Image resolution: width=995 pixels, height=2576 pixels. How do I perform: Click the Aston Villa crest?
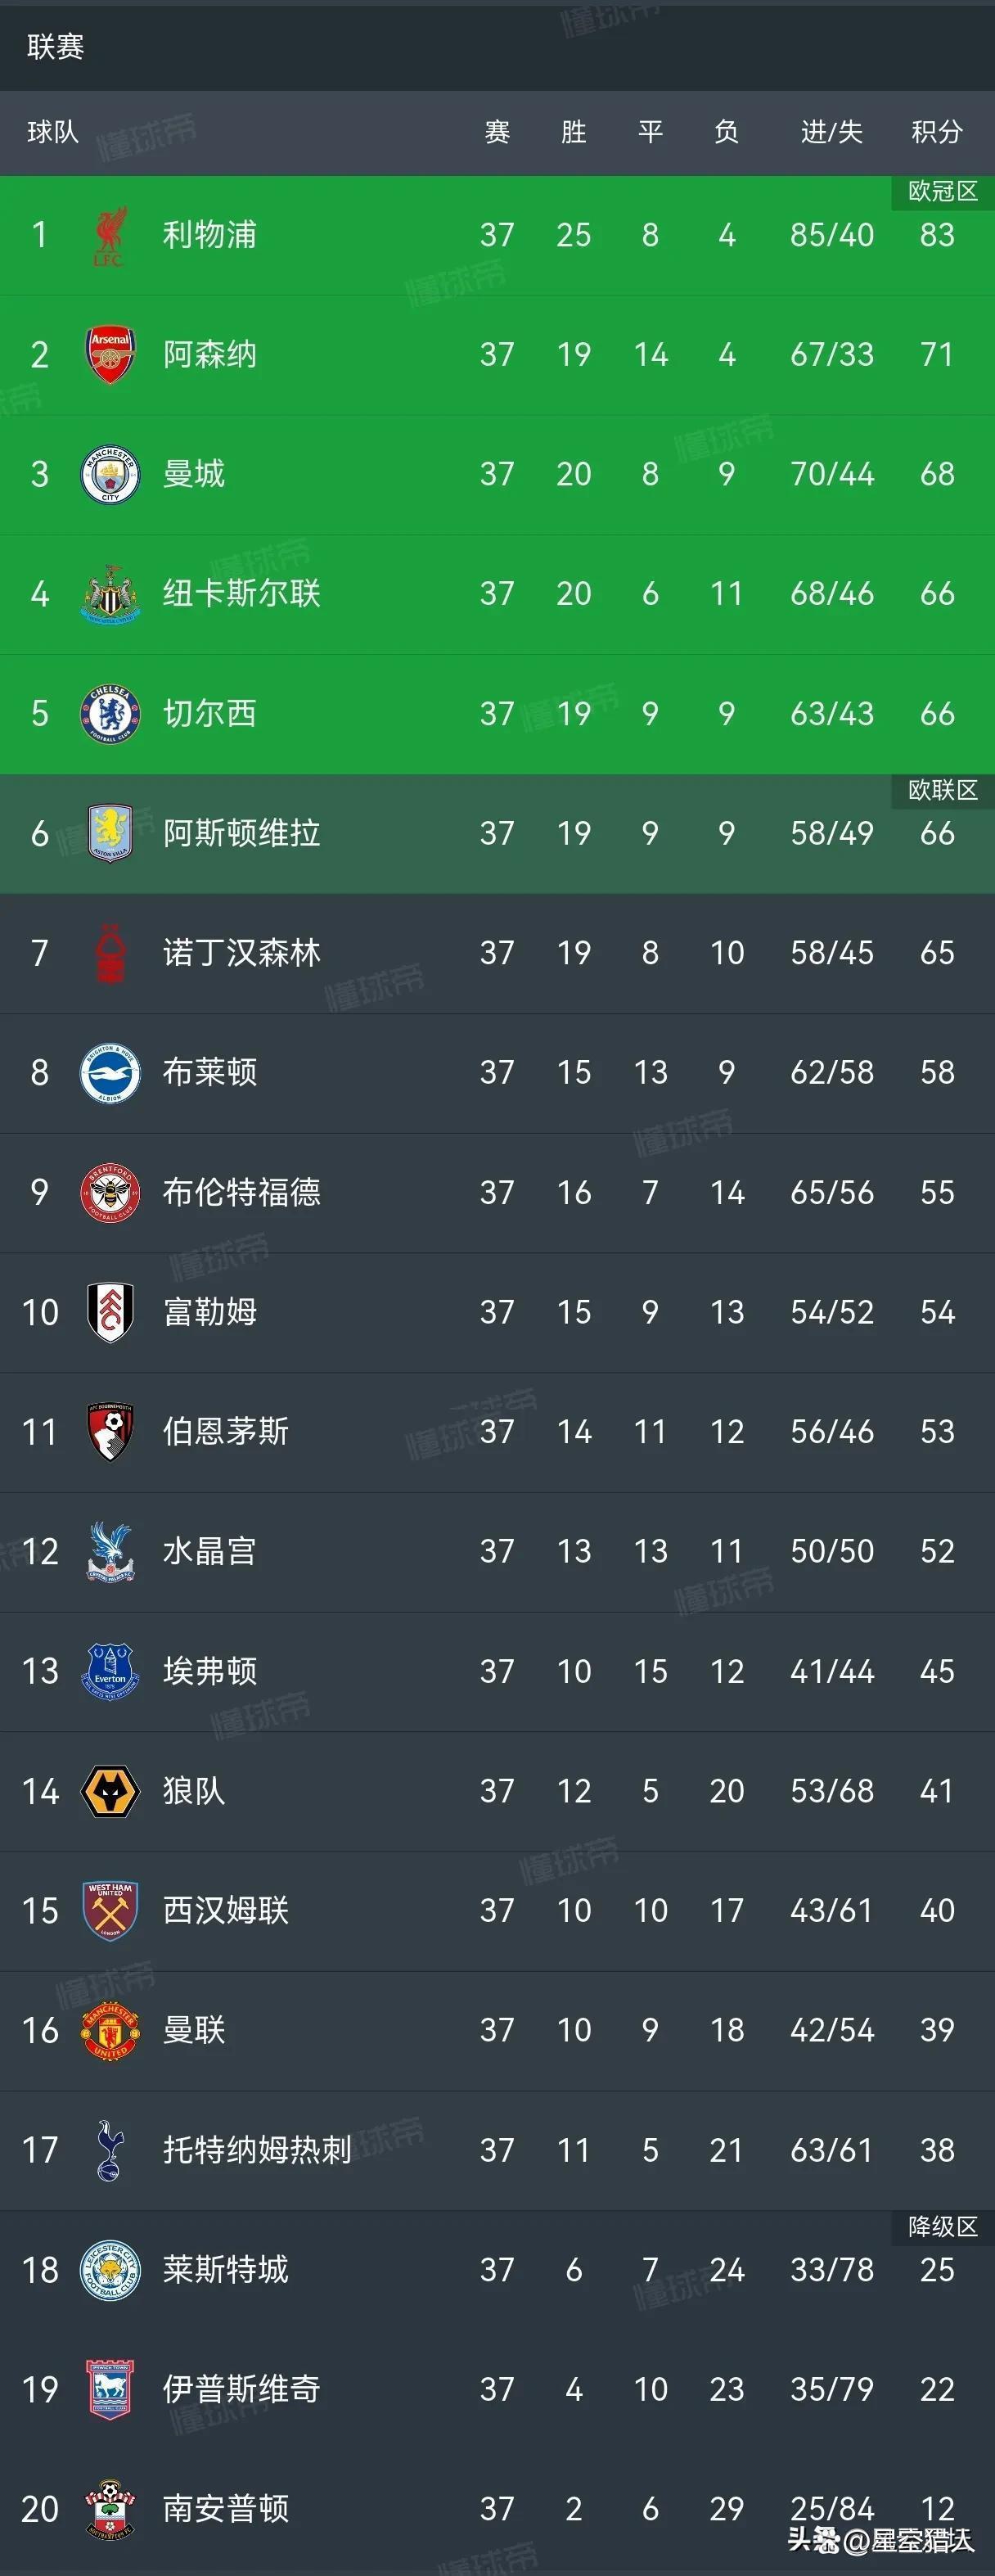110,833
